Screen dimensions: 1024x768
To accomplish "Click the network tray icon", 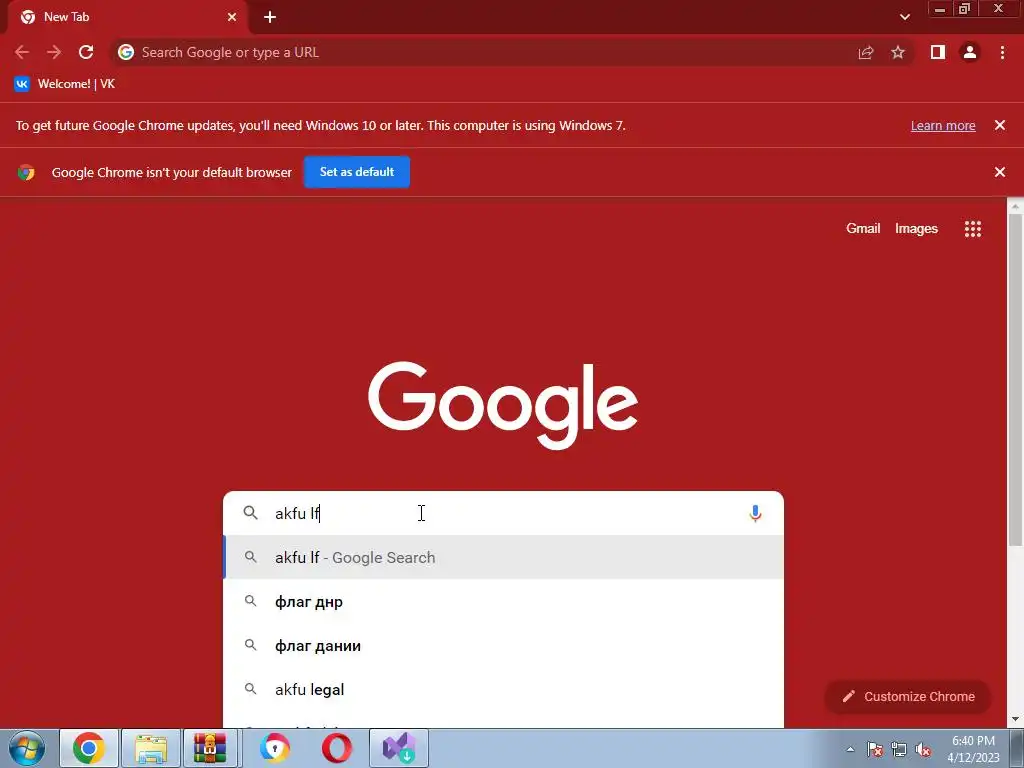I will [899, 749].
